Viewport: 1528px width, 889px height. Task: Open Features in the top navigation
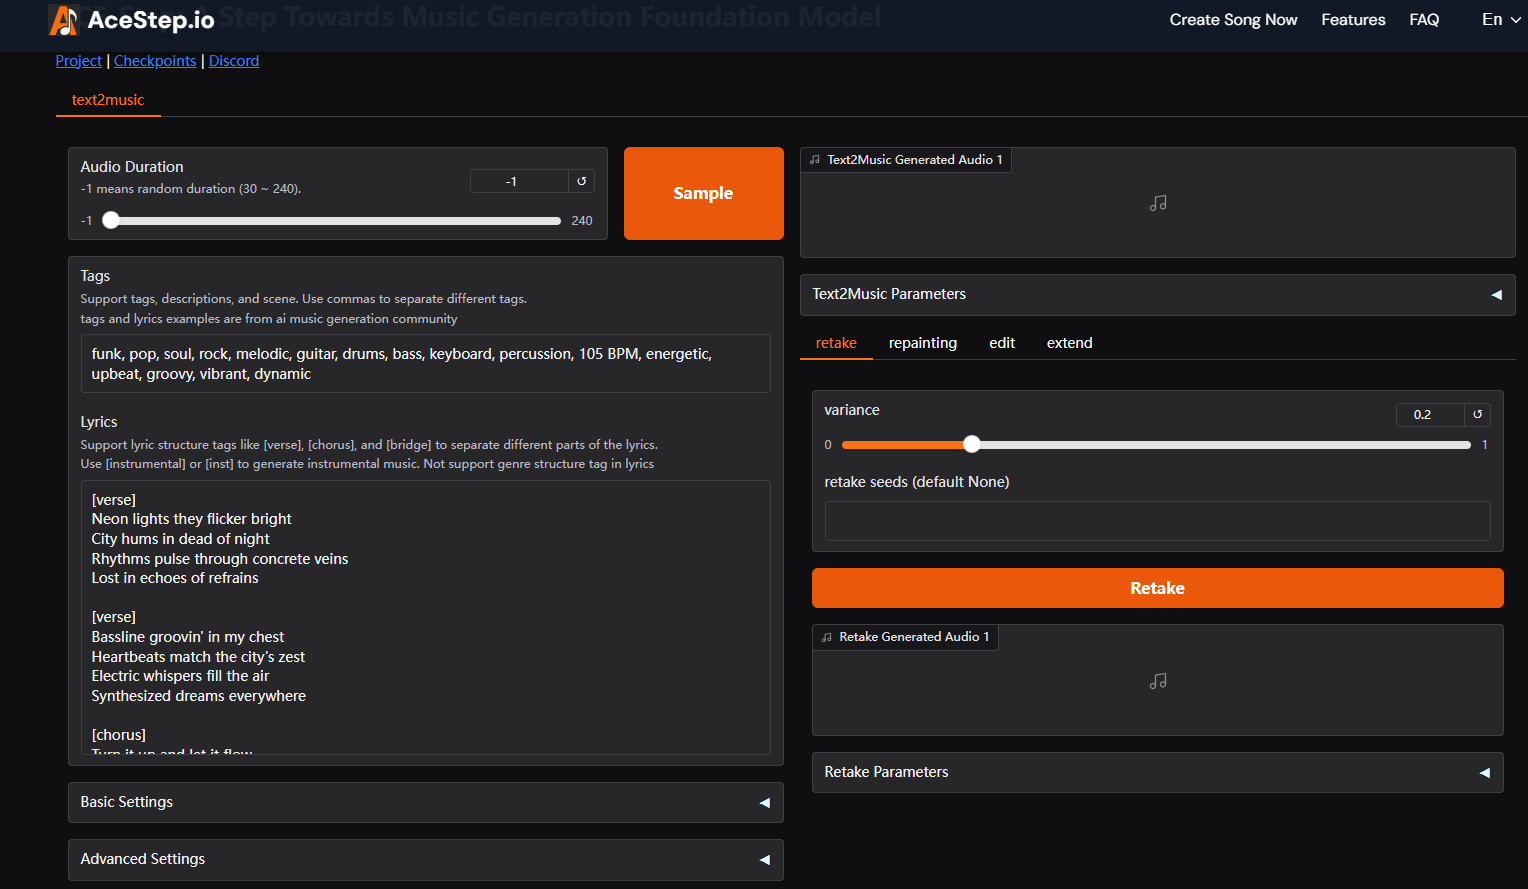pyautogui.click(x=1353, y=20)
